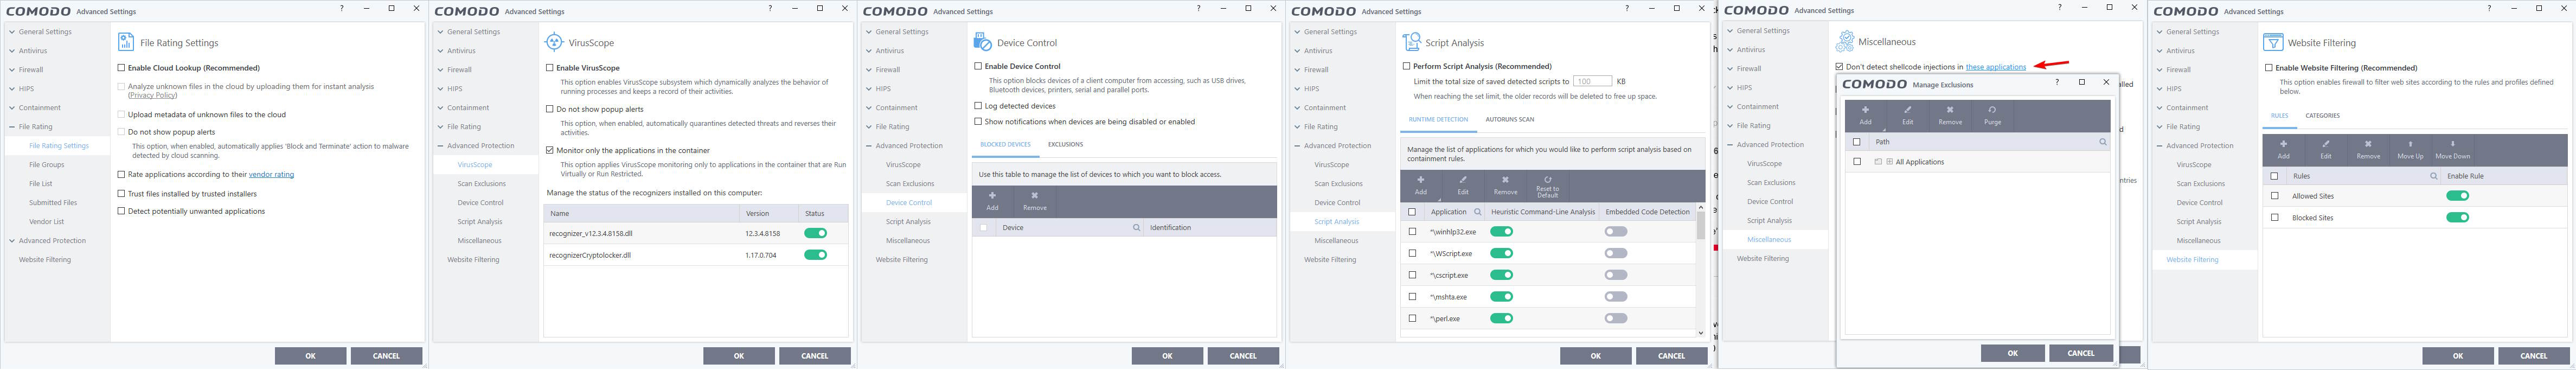
Task: Click the search icon in the Application column header
Action: pos(1477,212)
